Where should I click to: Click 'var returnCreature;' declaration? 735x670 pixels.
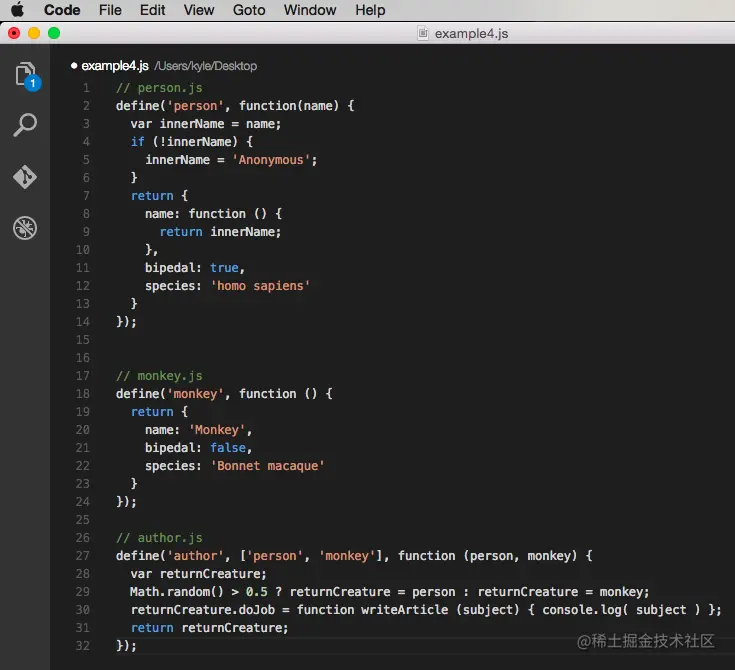[x=199, y=573]
